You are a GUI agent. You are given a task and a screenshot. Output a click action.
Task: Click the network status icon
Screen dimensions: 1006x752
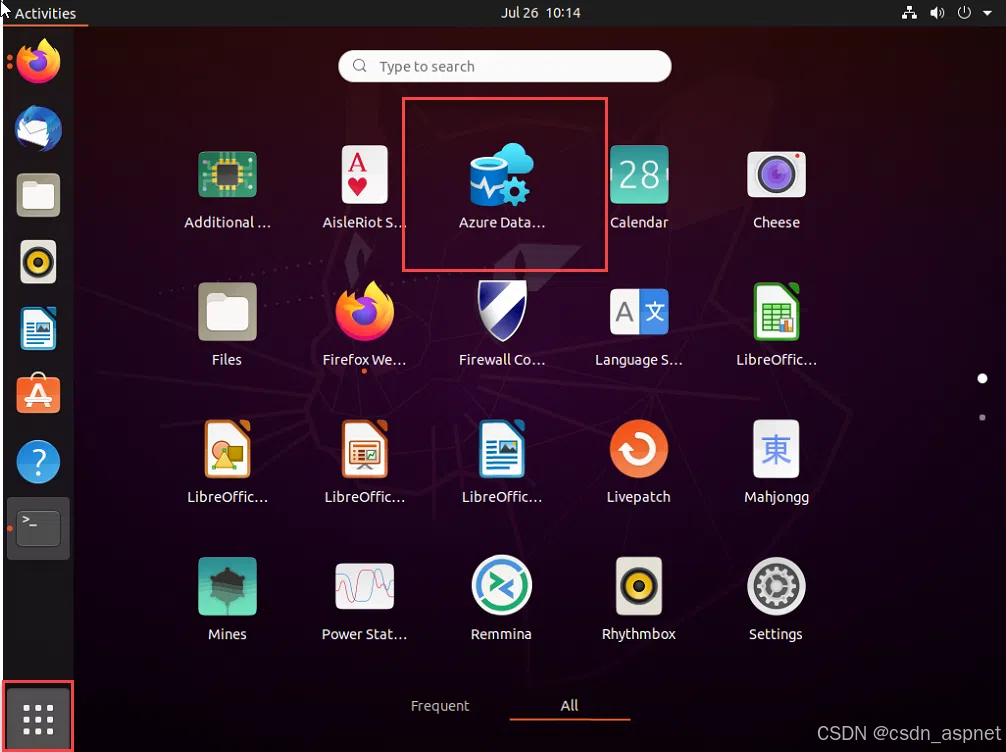click(909, 13)
